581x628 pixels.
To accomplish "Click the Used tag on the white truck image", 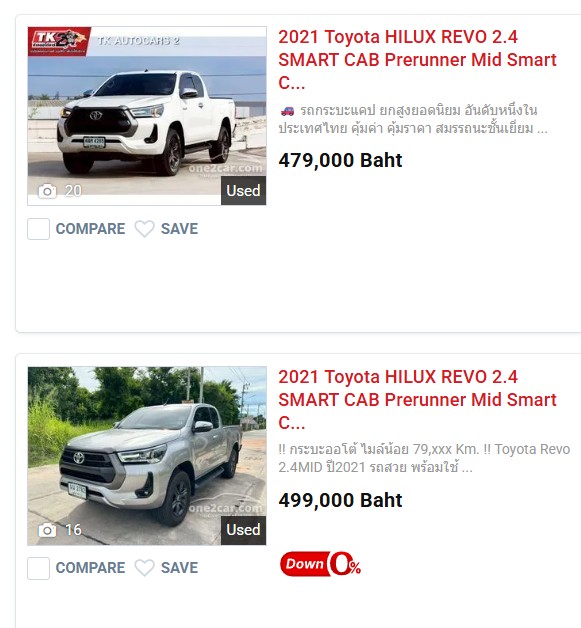I will [x=243, y=191].
